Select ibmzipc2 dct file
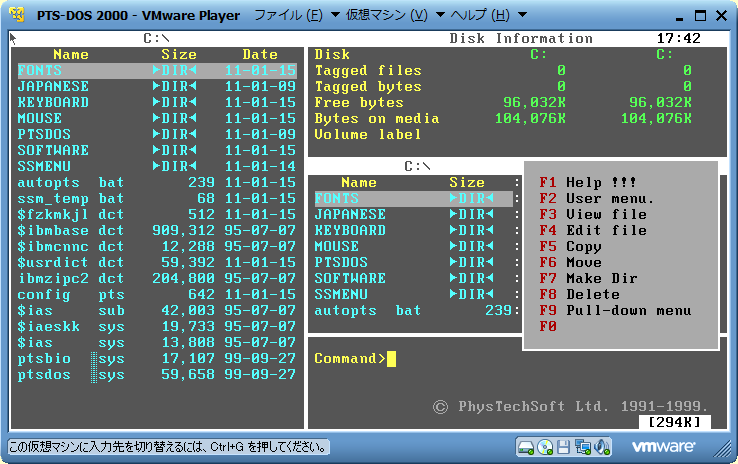Screen dimensions: 738x464 [x=157, y=279]
